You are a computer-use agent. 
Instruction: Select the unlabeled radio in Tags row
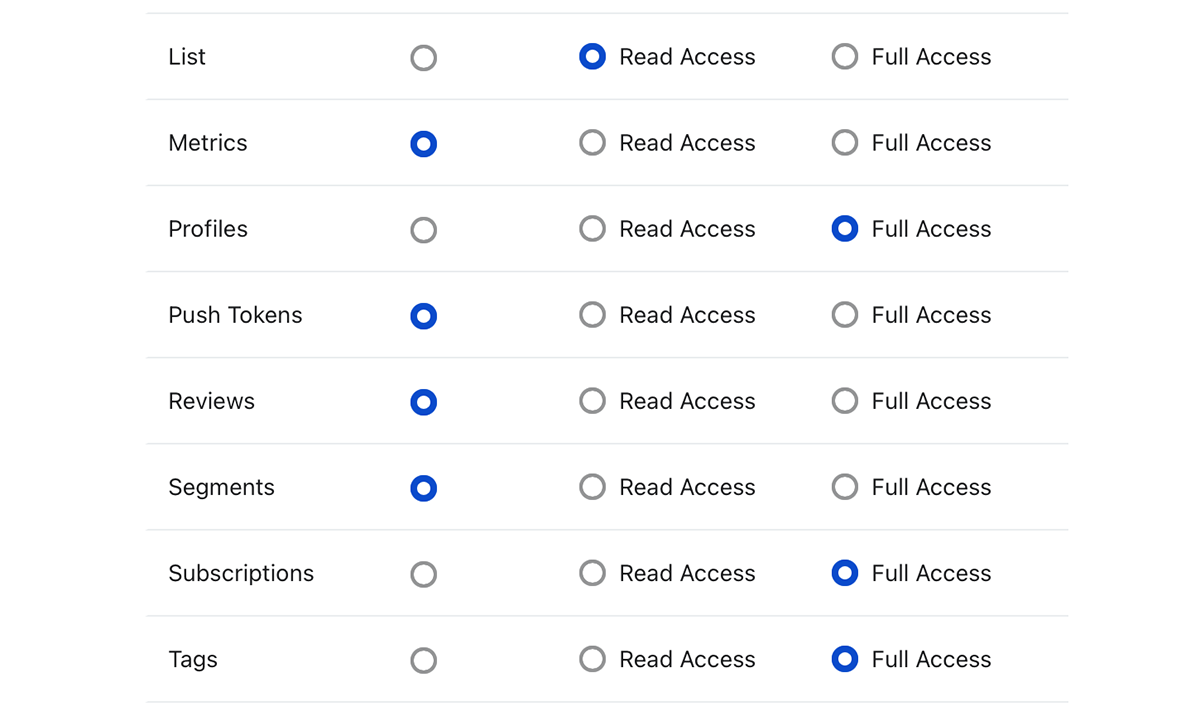424,660
